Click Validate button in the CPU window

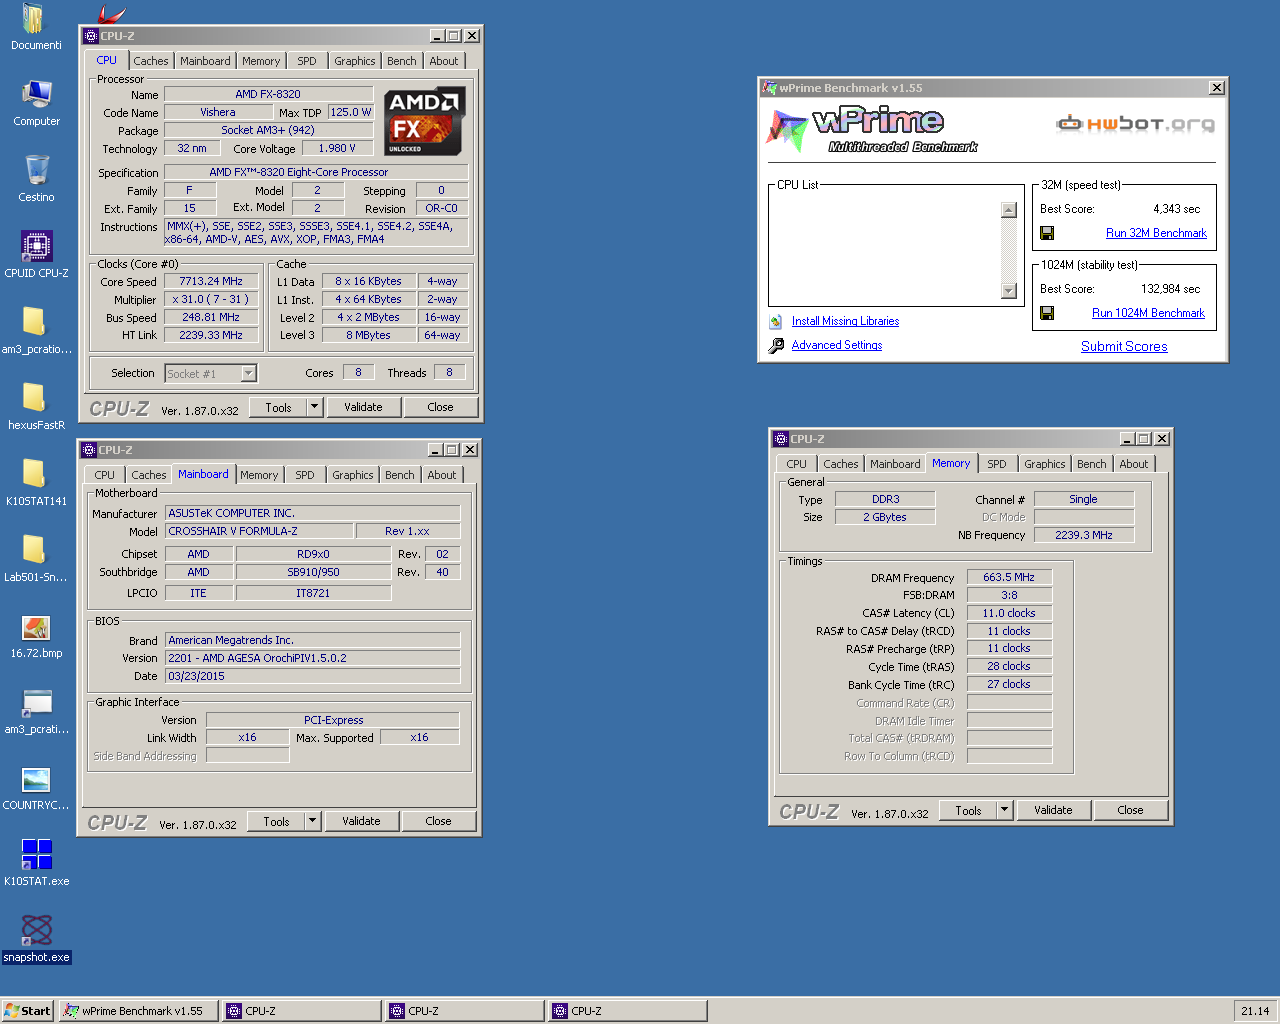(x=363, y=407)
